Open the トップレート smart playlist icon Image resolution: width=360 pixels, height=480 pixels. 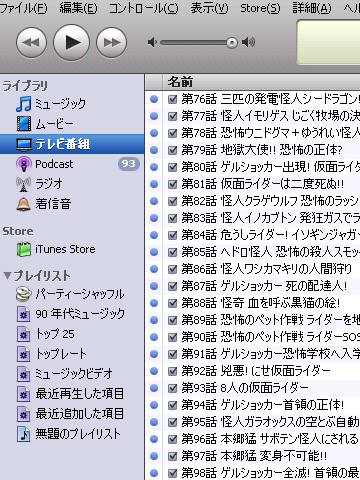(24, 354)
